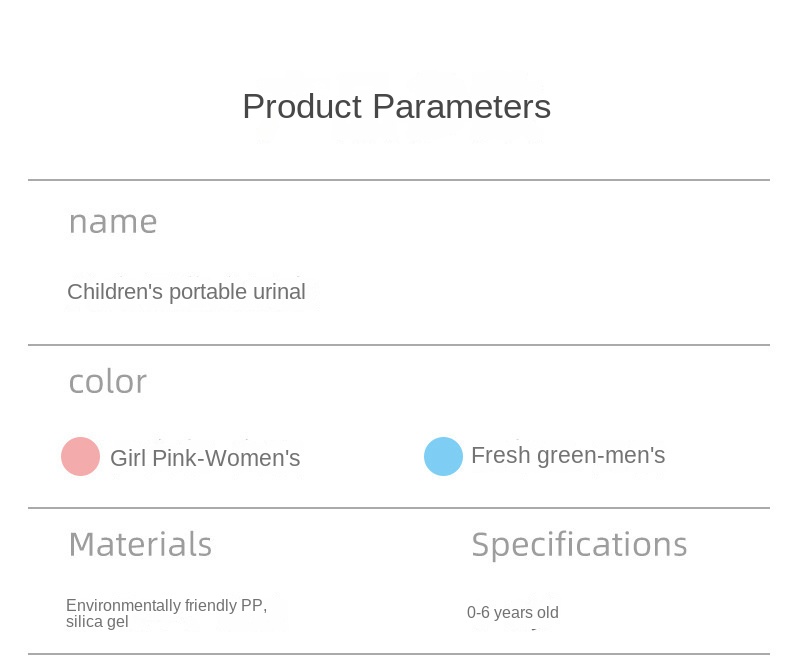This screenshot has width=790, height=658.
Task: Select the blue Fresh green color swatch
Action: tap(443, 456)
